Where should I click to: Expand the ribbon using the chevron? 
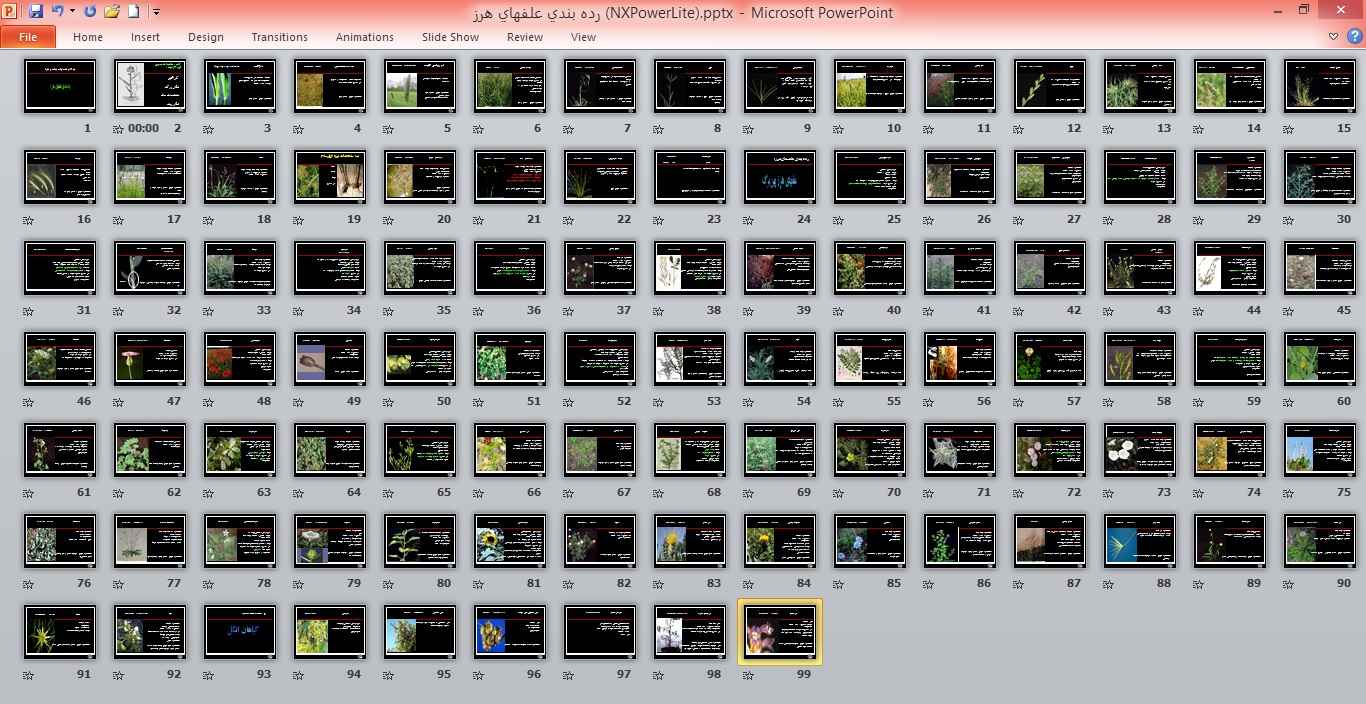pyautogui.click(x=1334, y=37)
